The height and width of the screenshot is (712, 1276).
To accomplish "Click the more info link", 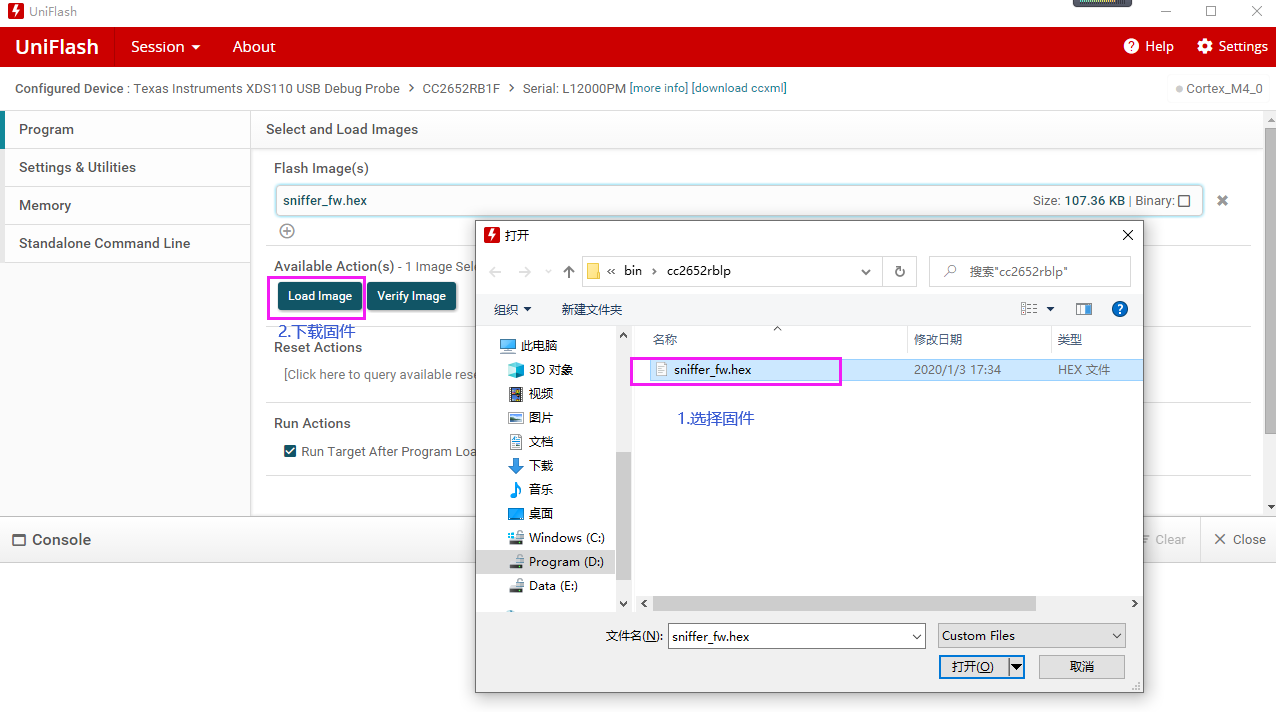I will pyautogui.click(x=659, y=88).
